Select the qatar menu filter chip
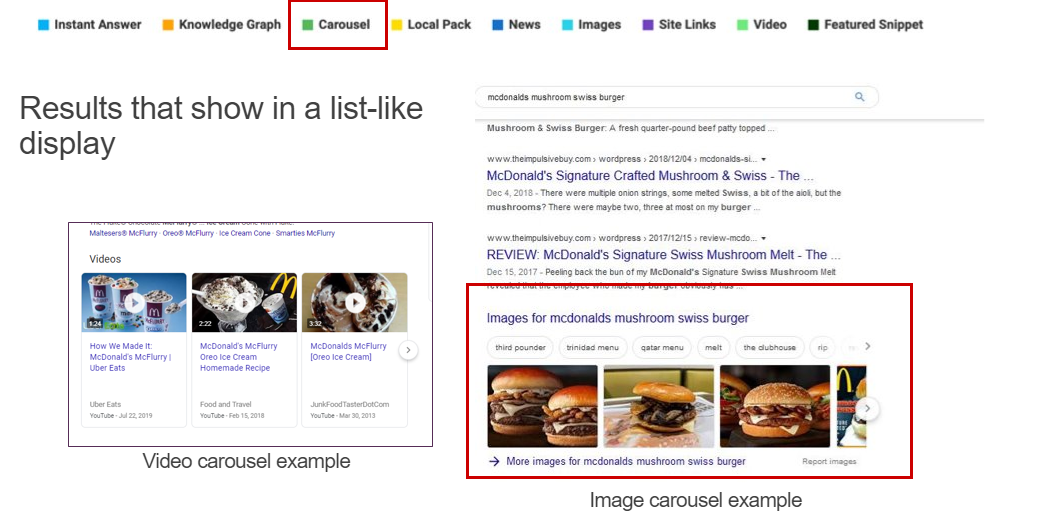Image resolution: width=1040 pixels, height=525 pixels. point(662,347)
